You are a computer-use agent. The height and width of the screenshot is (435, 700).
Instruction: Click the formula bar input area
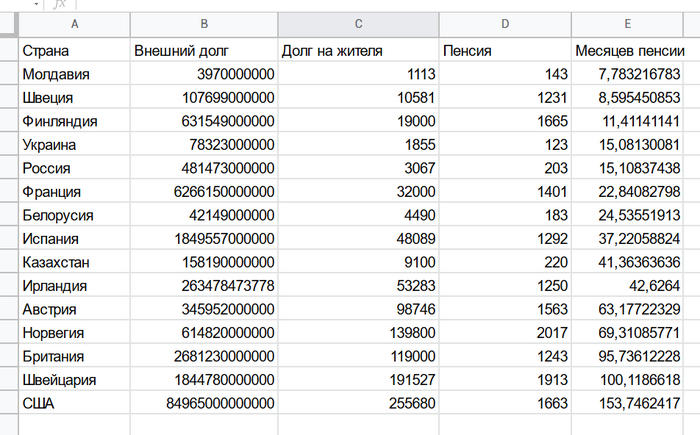[380, 4]
